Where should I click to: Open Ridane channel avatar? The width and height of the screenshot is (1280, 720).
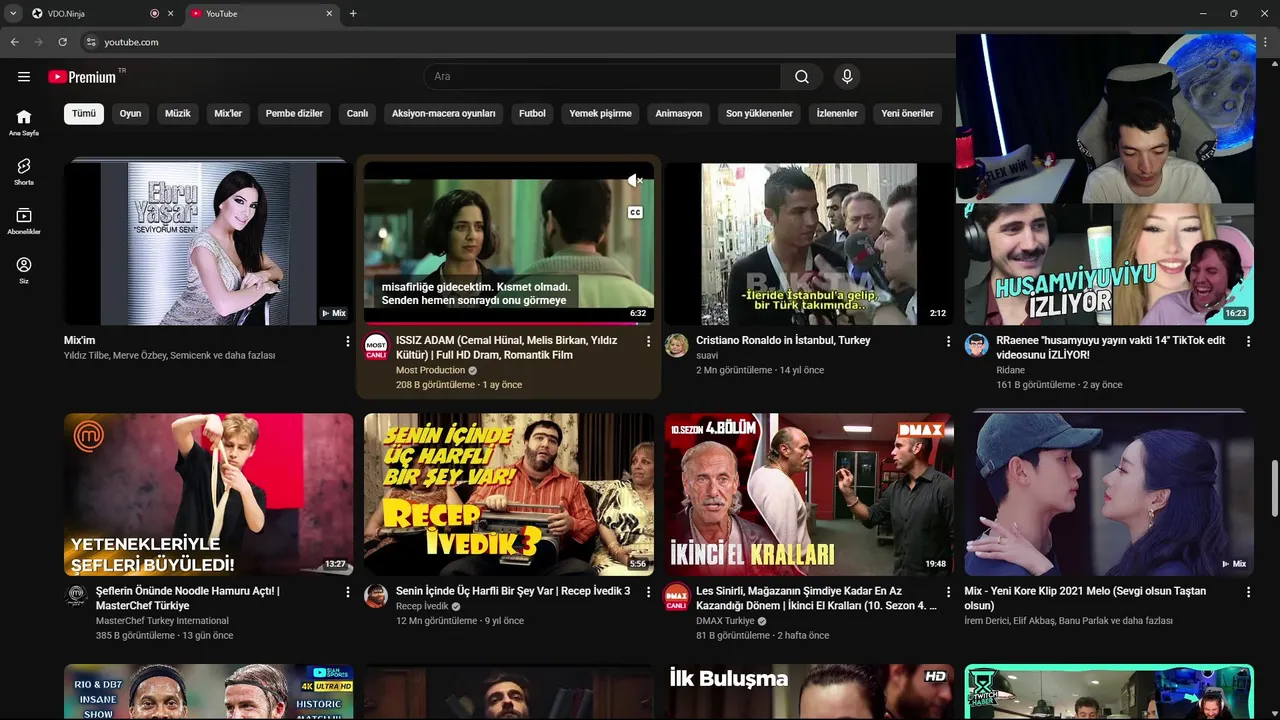976,346
